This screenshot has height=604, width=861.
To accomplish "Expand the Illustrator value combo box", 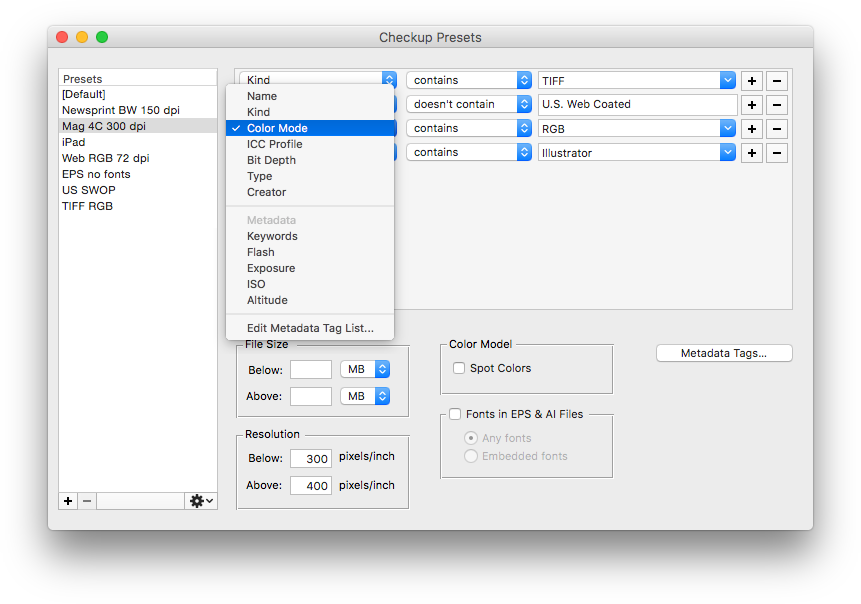I will [x=728, y=153].
